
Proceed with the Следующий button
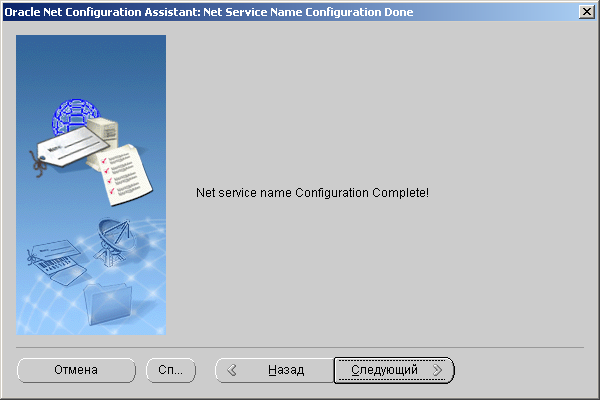[x=394, y=370]
